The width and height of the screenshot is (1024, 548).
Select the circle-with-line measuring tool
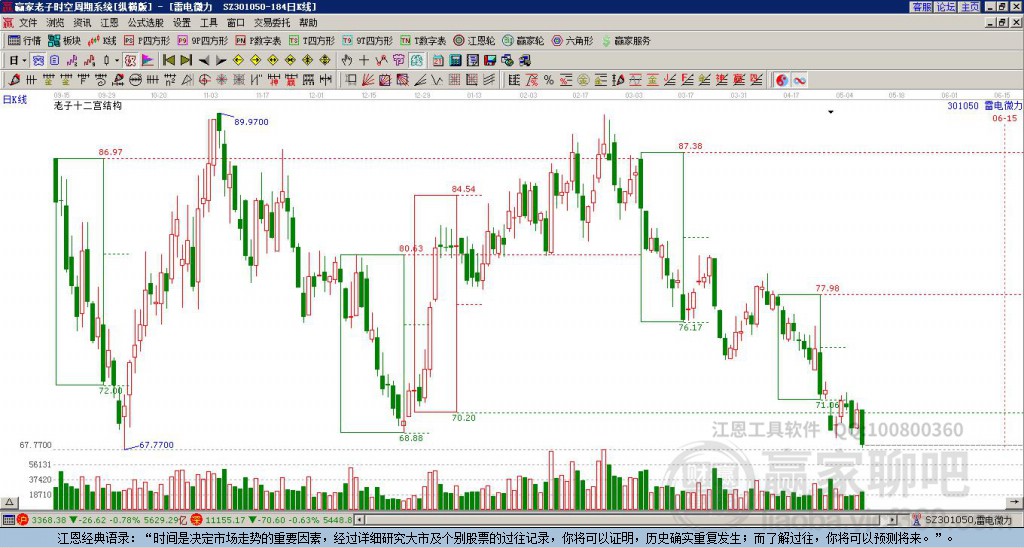pyautogui.click(x=135, y=80)
